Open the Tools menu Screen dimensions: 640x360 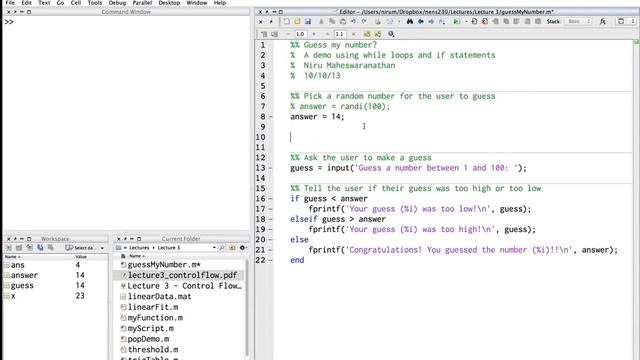[95, 3]
